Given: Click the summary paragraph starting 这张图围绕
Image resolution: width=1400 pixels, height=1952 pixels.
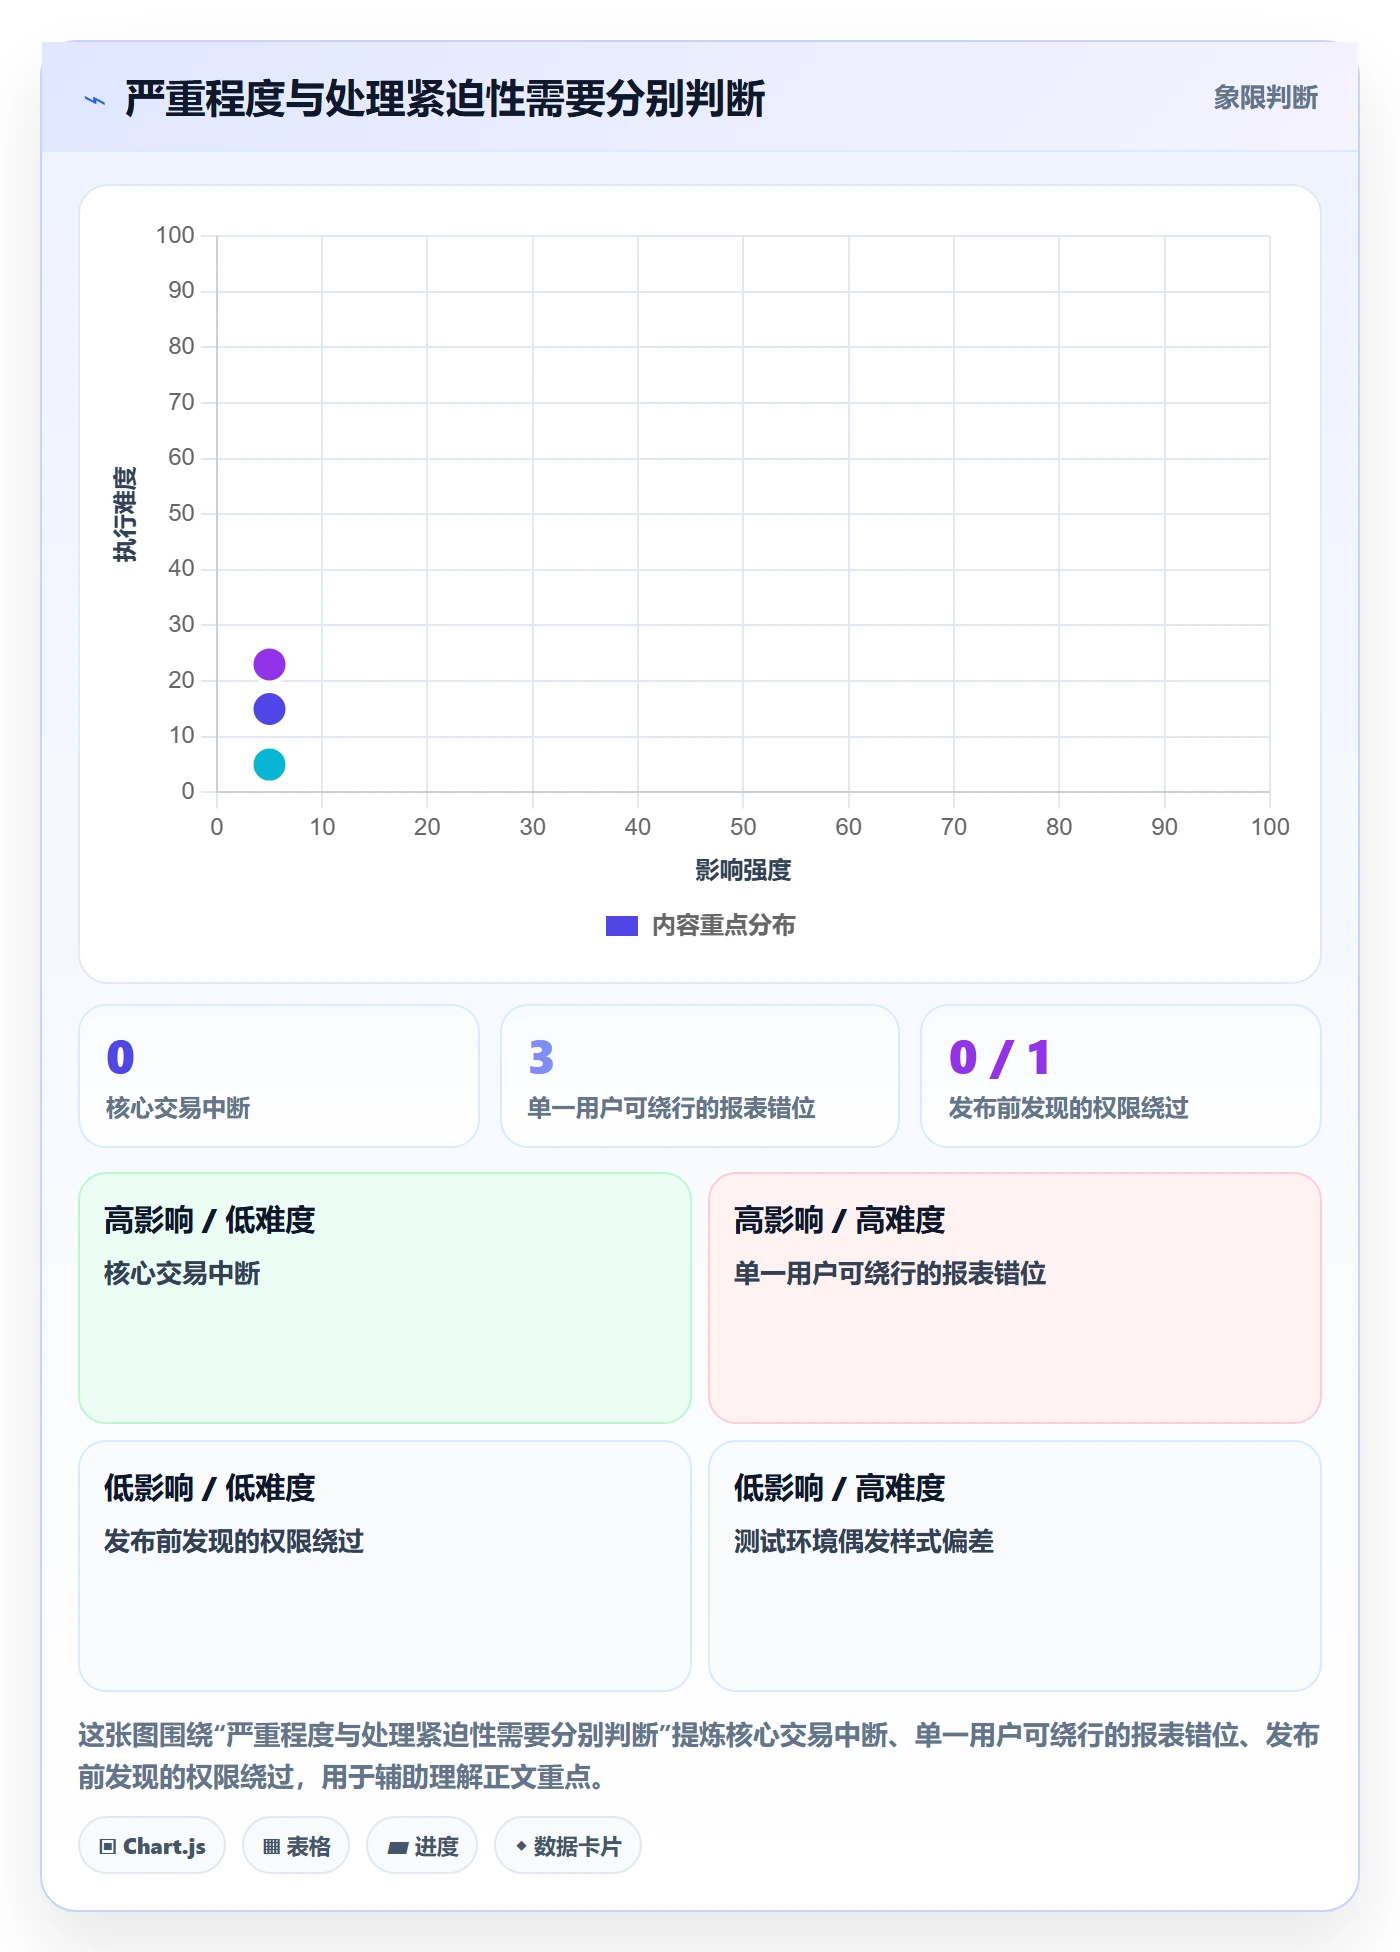Looking at the screenshot, I should click(699, 1756).
